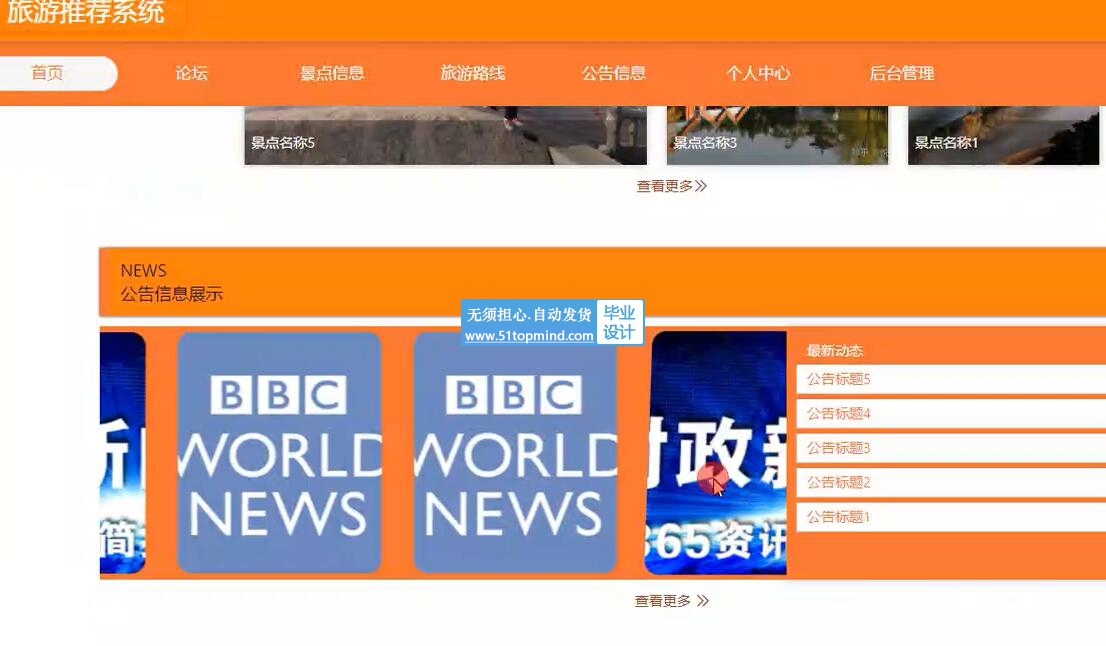Open announcement 公告标题2

click(952, 483)
